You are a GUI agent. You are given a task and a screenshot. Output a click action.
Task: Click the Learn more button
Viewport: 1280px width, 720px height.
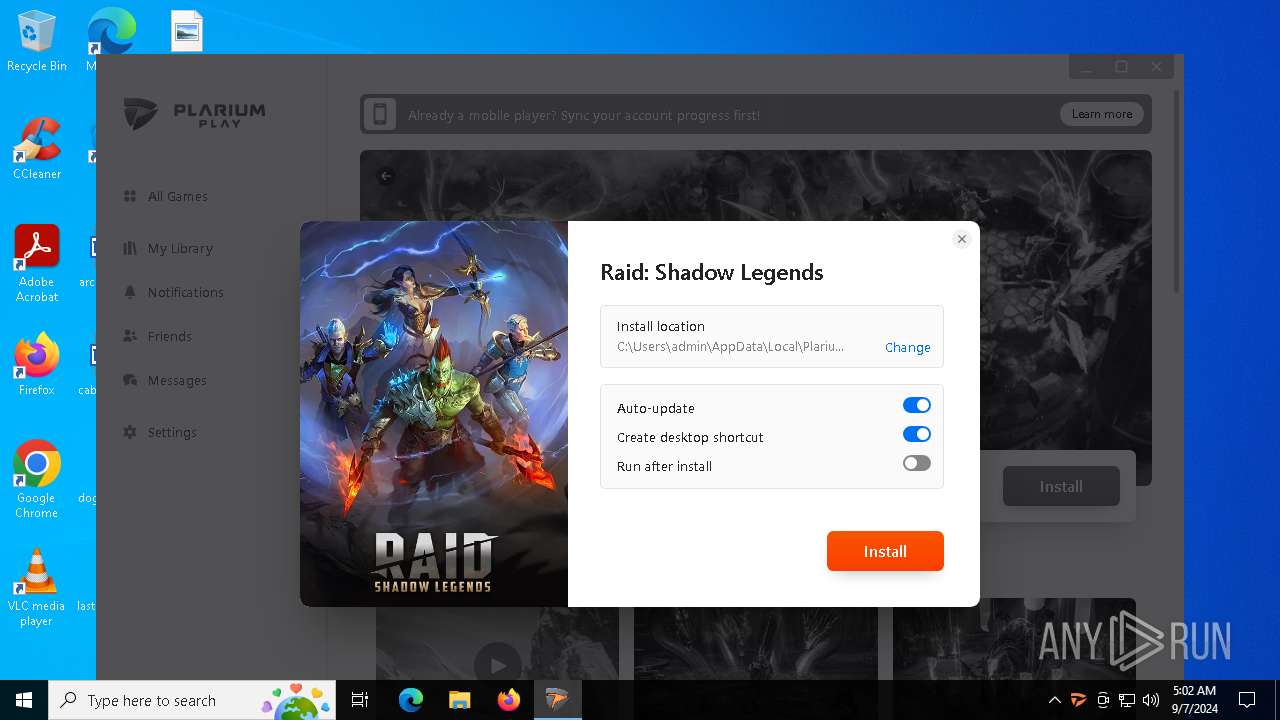[x=1102, y=114]
